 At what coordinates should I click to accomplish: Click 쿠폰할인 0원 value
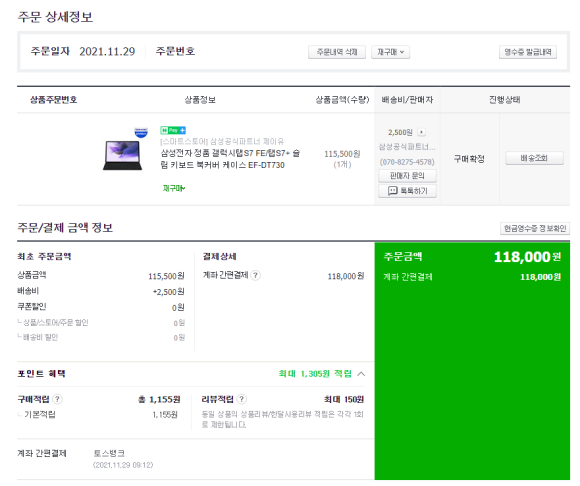point(178,307)
